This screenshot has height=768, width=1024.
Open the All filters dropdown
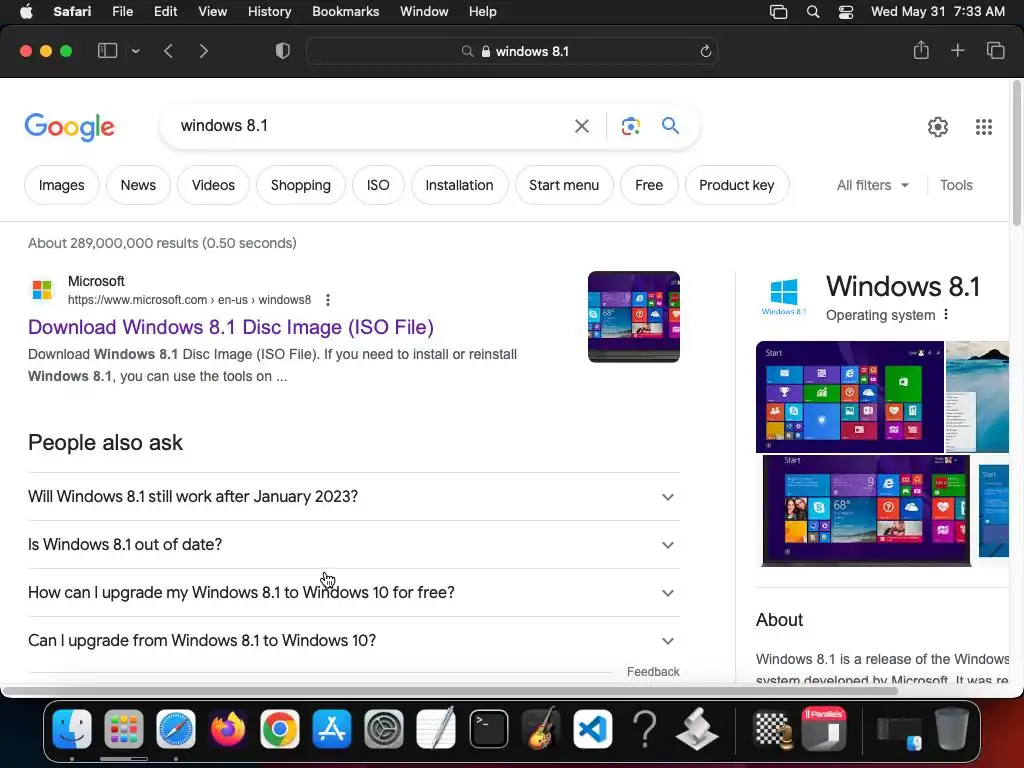872,185
